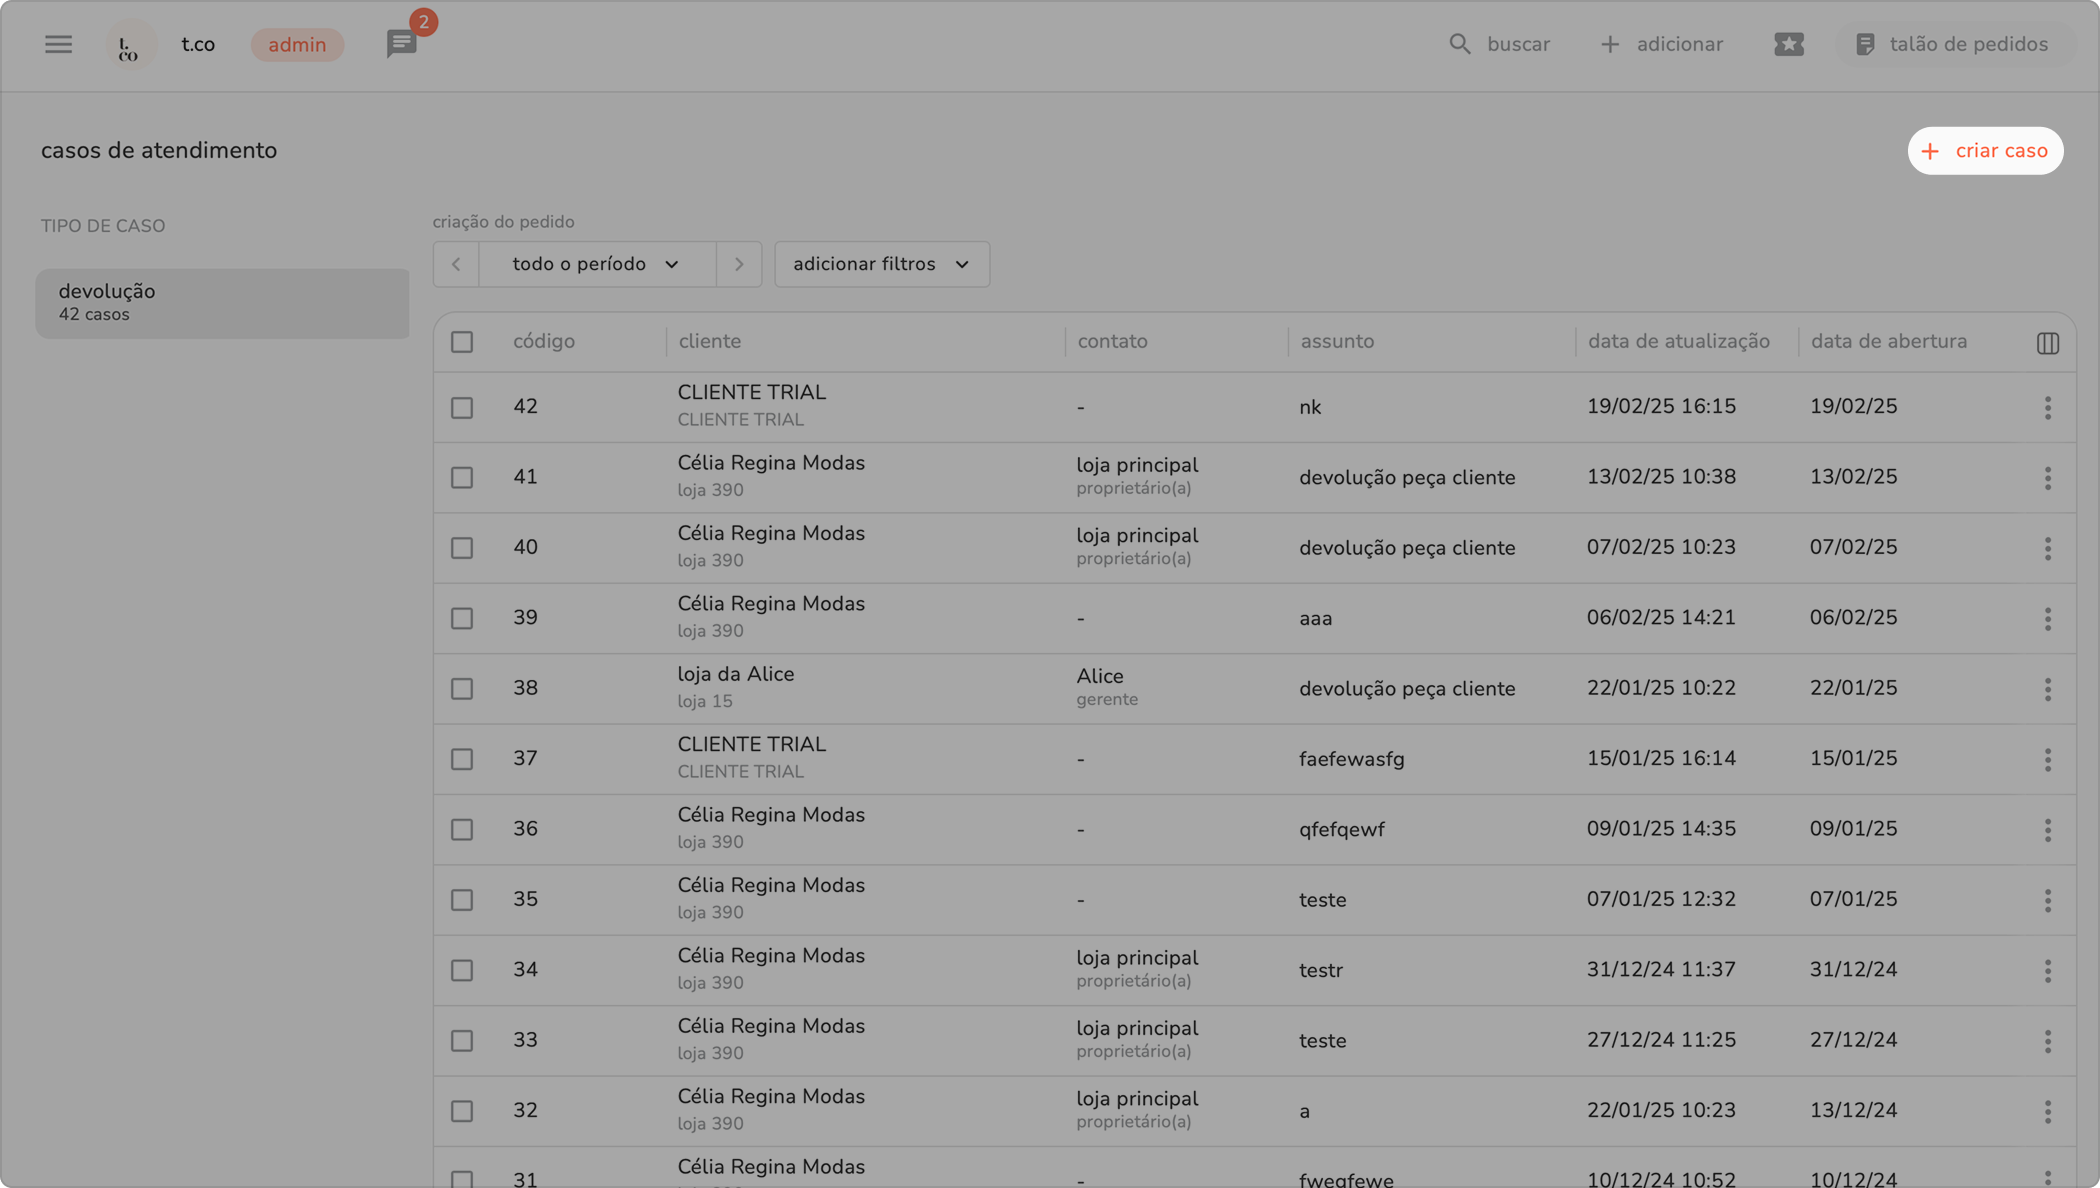
Task: Select the 'devolução' case type item
Action: [222, 302]
